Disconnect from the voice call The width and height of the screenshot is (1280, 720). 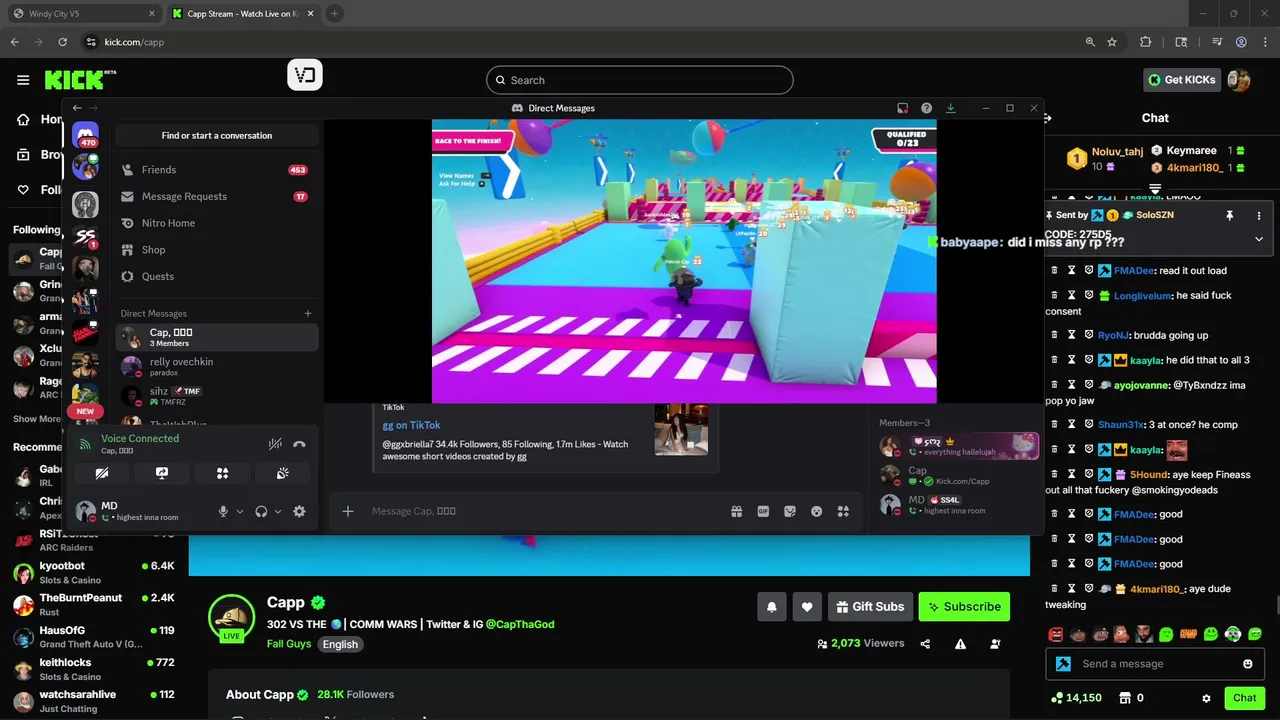coord(299,444)
